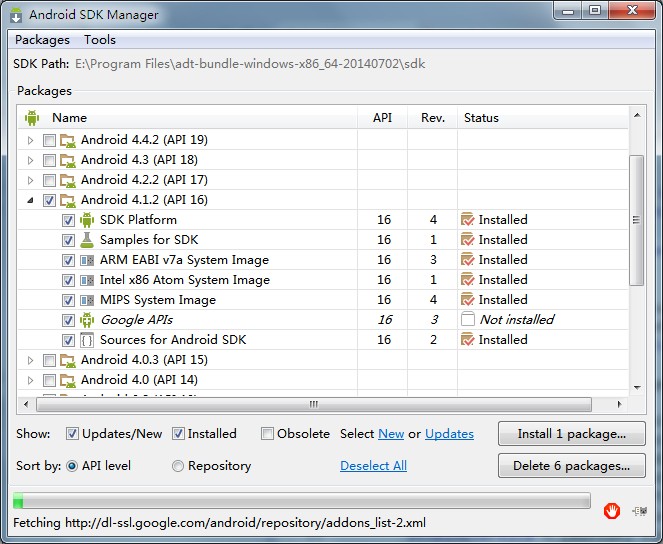
Task: Click the scroll left arrow of package list
Action: click(x=26, y=405)
